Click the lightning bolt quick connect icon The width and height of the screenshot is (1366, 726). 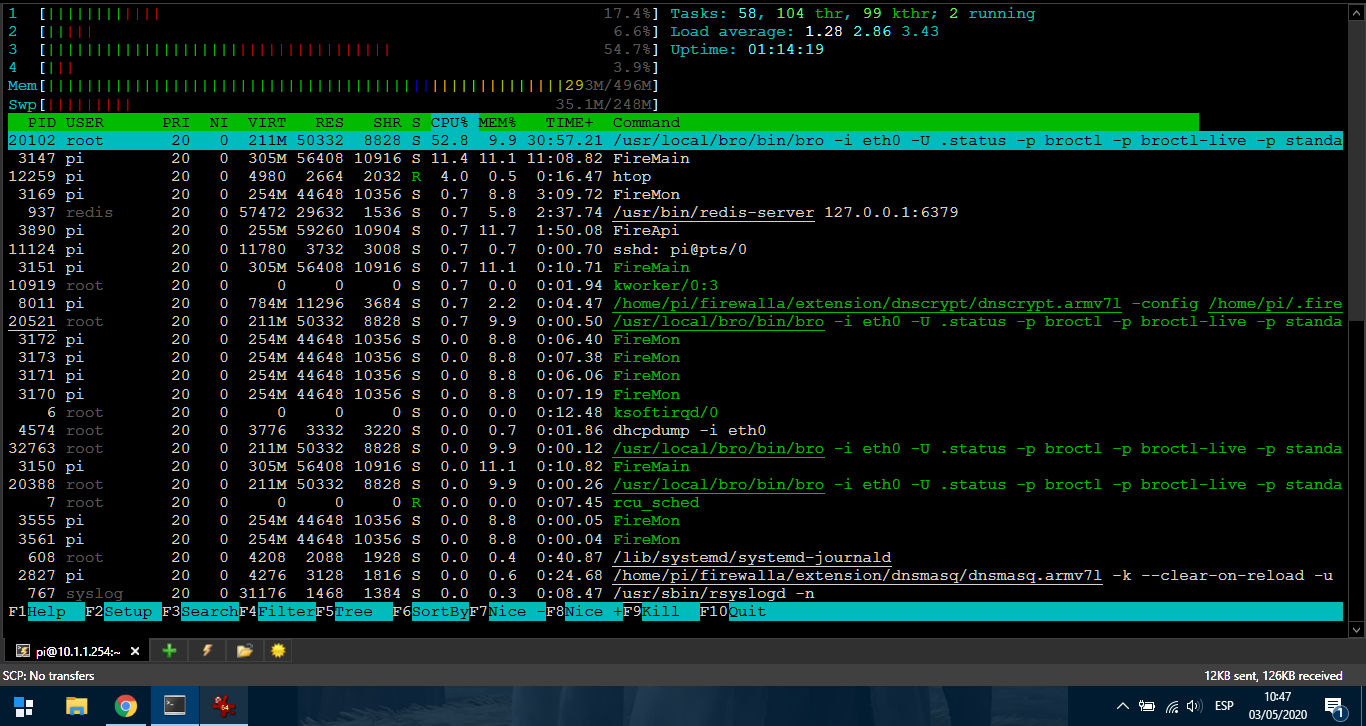207,651
